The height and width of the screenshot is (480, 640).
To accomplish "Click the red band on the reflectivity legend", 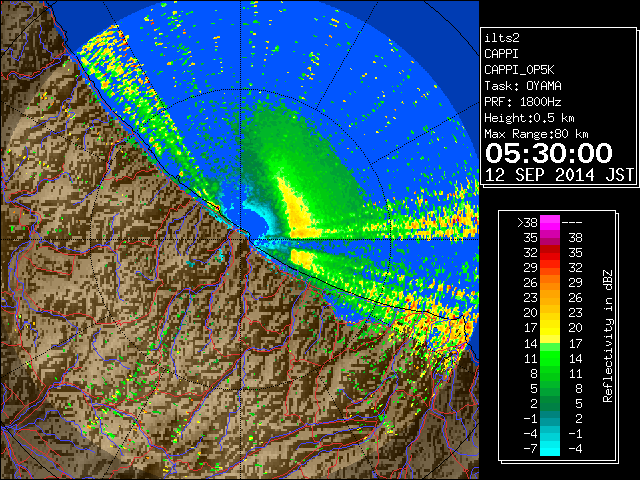I will pyautogui.click(x=550, y=253).
